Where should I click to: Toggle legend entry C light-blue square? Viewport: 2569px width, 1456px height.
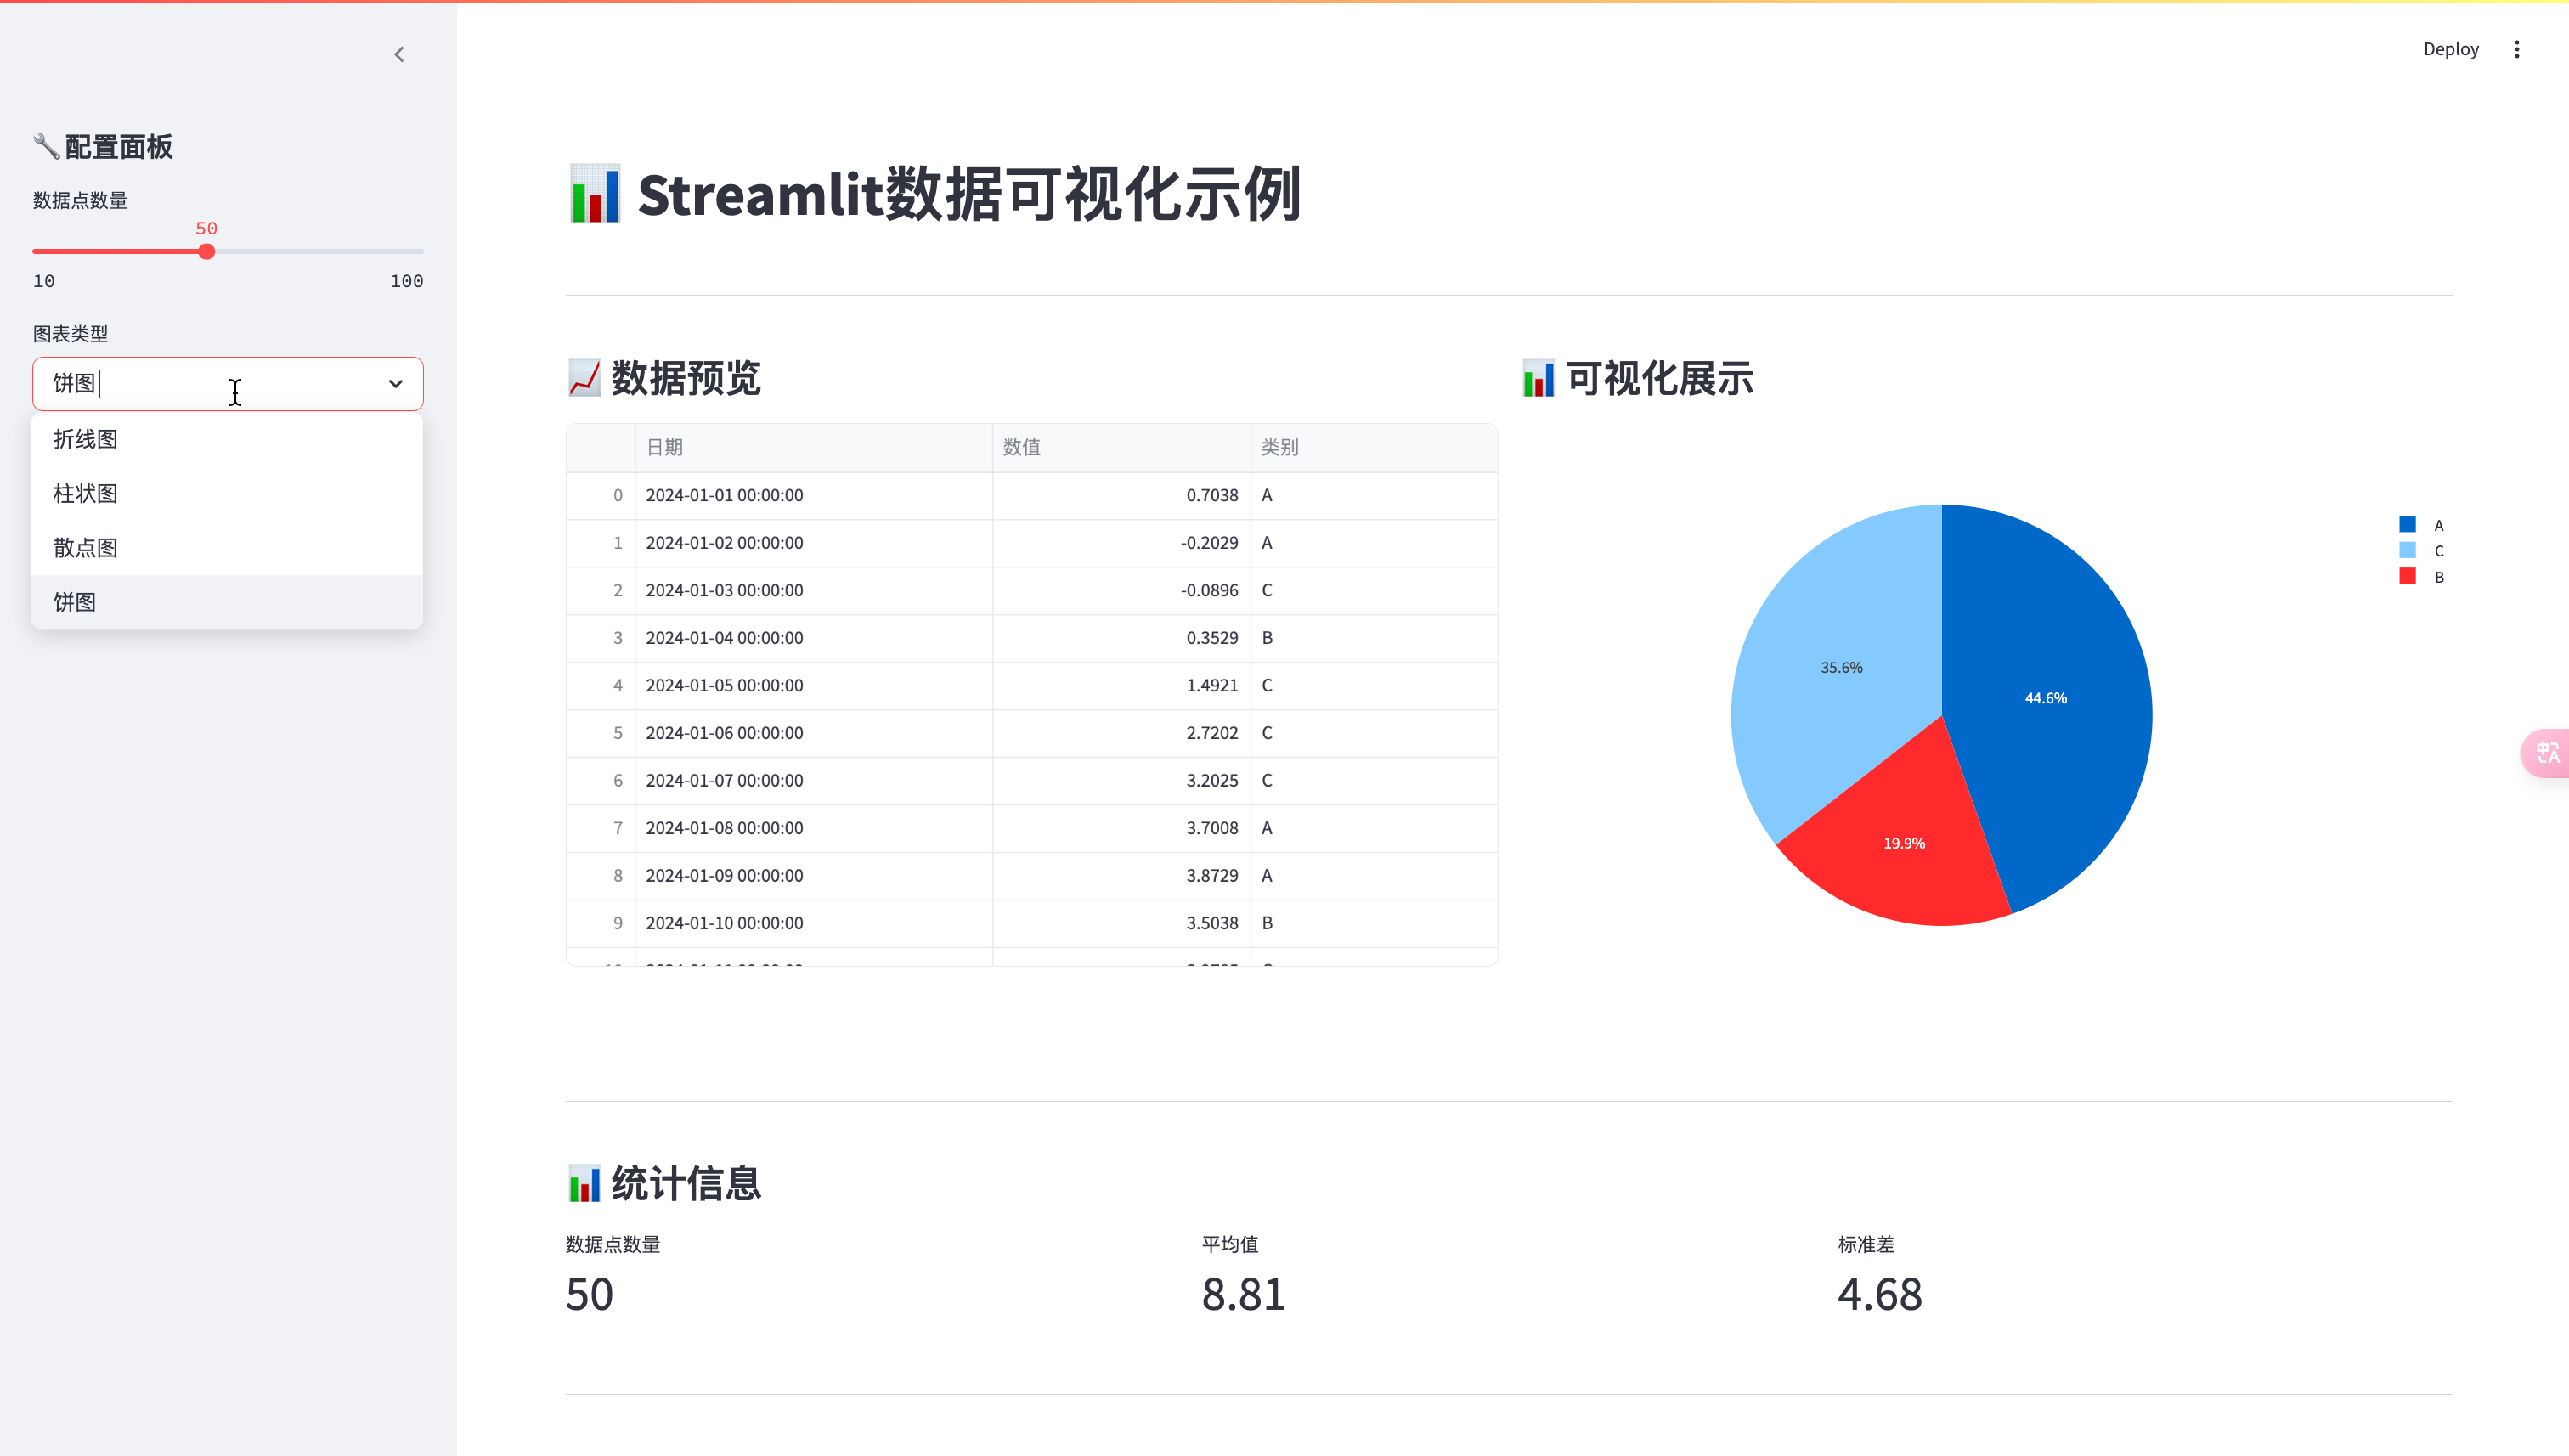coord(2407,550)
